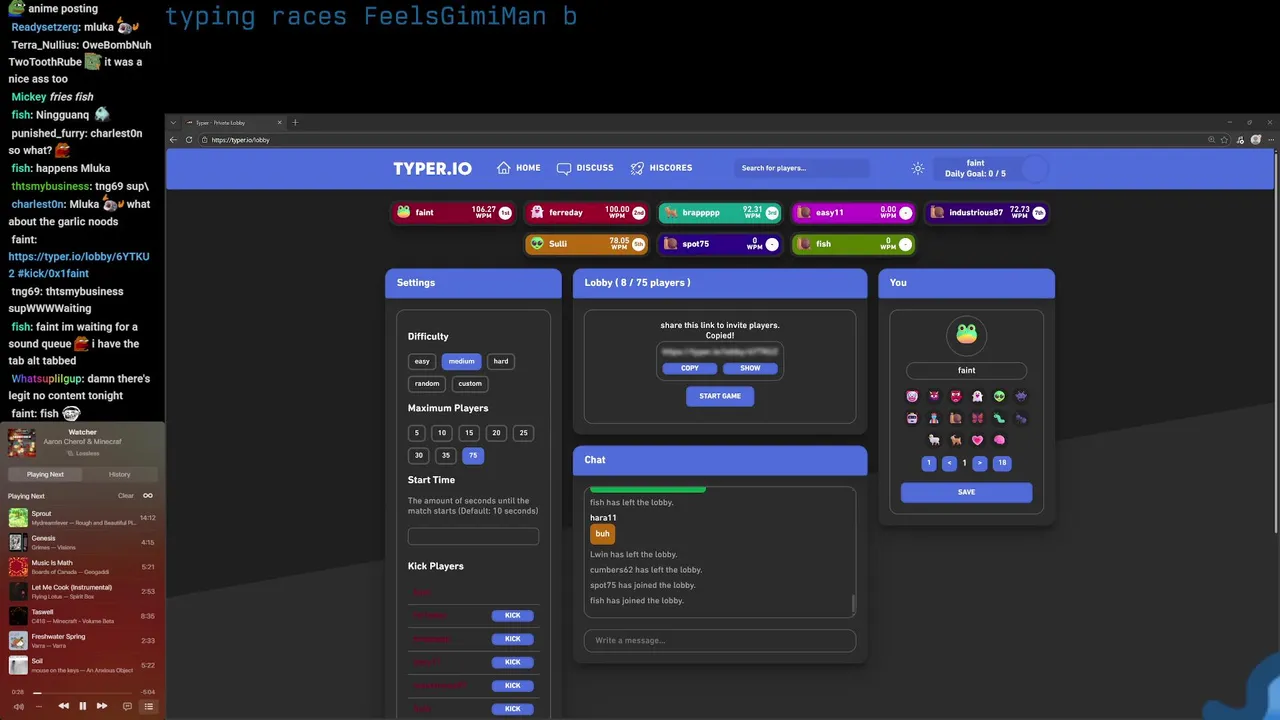Pick the pink brain avatar
The height and width of the screenshot is (720, 1280).
click(x=999, y=440)
